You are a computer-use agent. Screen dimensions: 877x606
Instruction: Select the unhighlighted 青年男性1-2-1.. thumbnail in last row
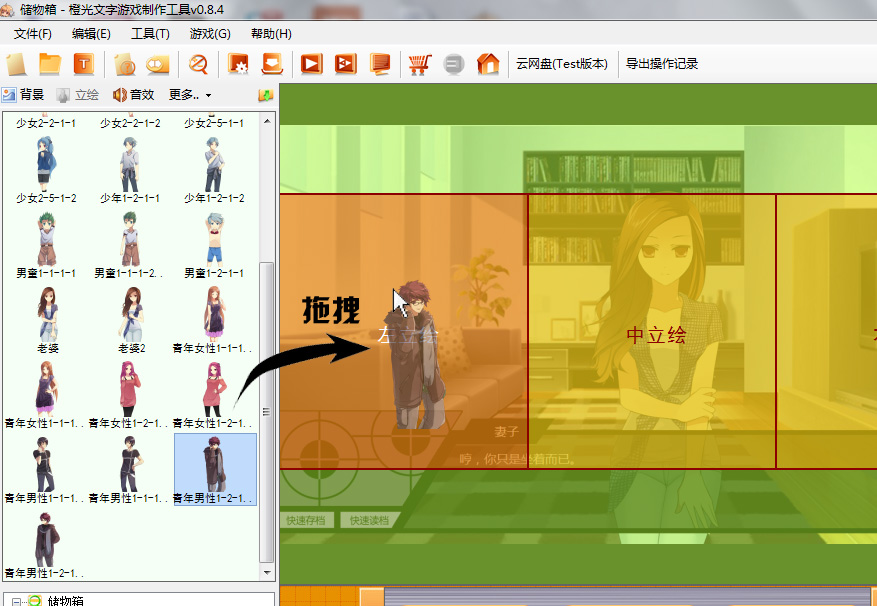pyautogui.click(x=45, y=544)
